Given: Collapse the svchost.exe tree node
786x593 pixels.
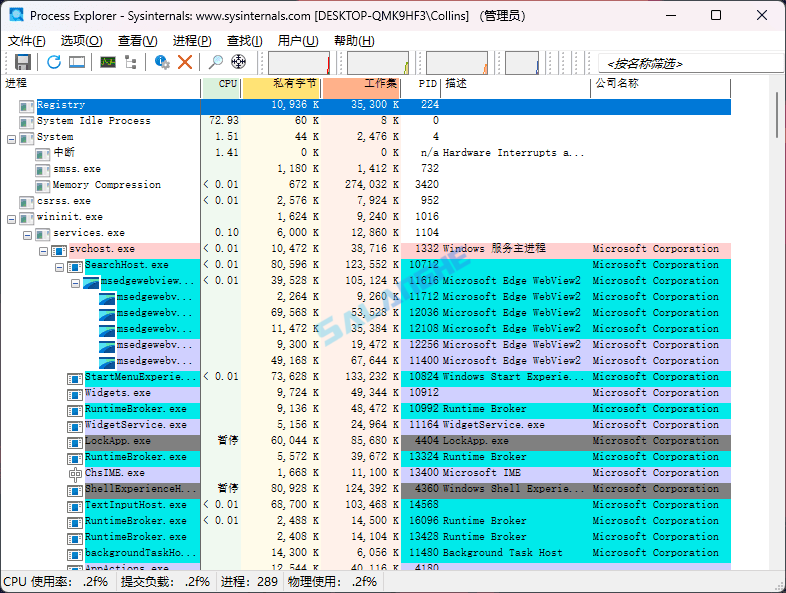Looking at the screenshot, I should click(44, 252).
